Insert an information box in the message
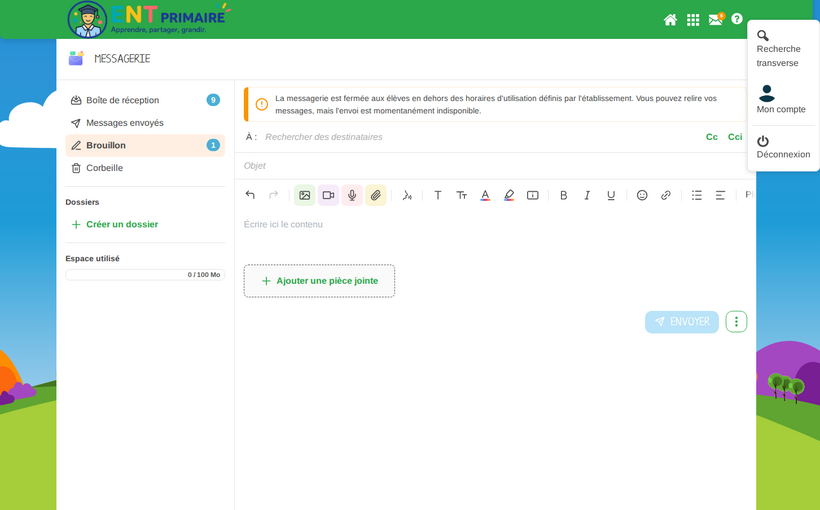The width and height of the screenshot is (820, 510). coord(532,195)
